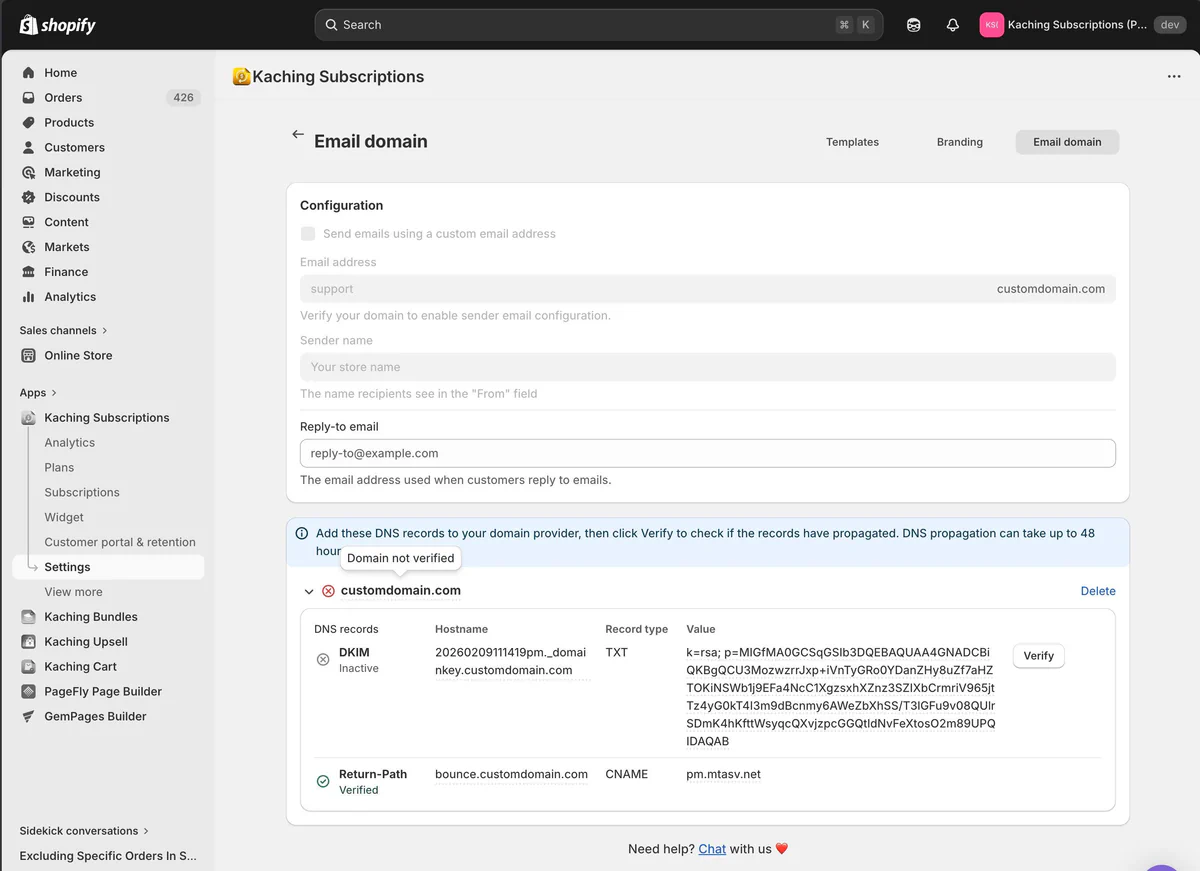Switch to the Templates tab
This screenshot has height=871, width=1200.
[852, 142]
